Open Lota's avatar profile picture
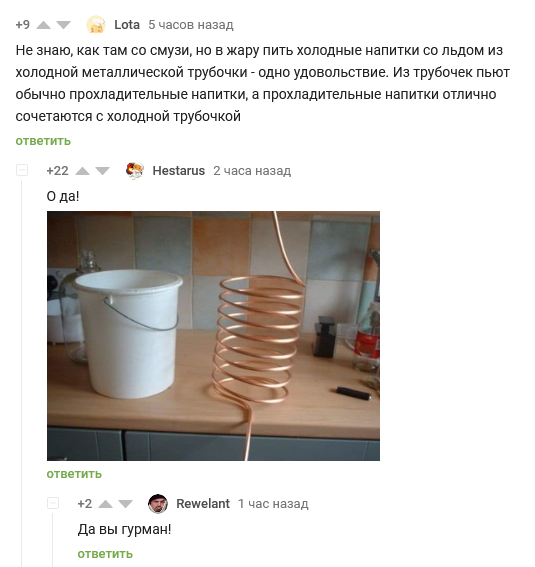This screenshot has height=567, width=535. 95,25
